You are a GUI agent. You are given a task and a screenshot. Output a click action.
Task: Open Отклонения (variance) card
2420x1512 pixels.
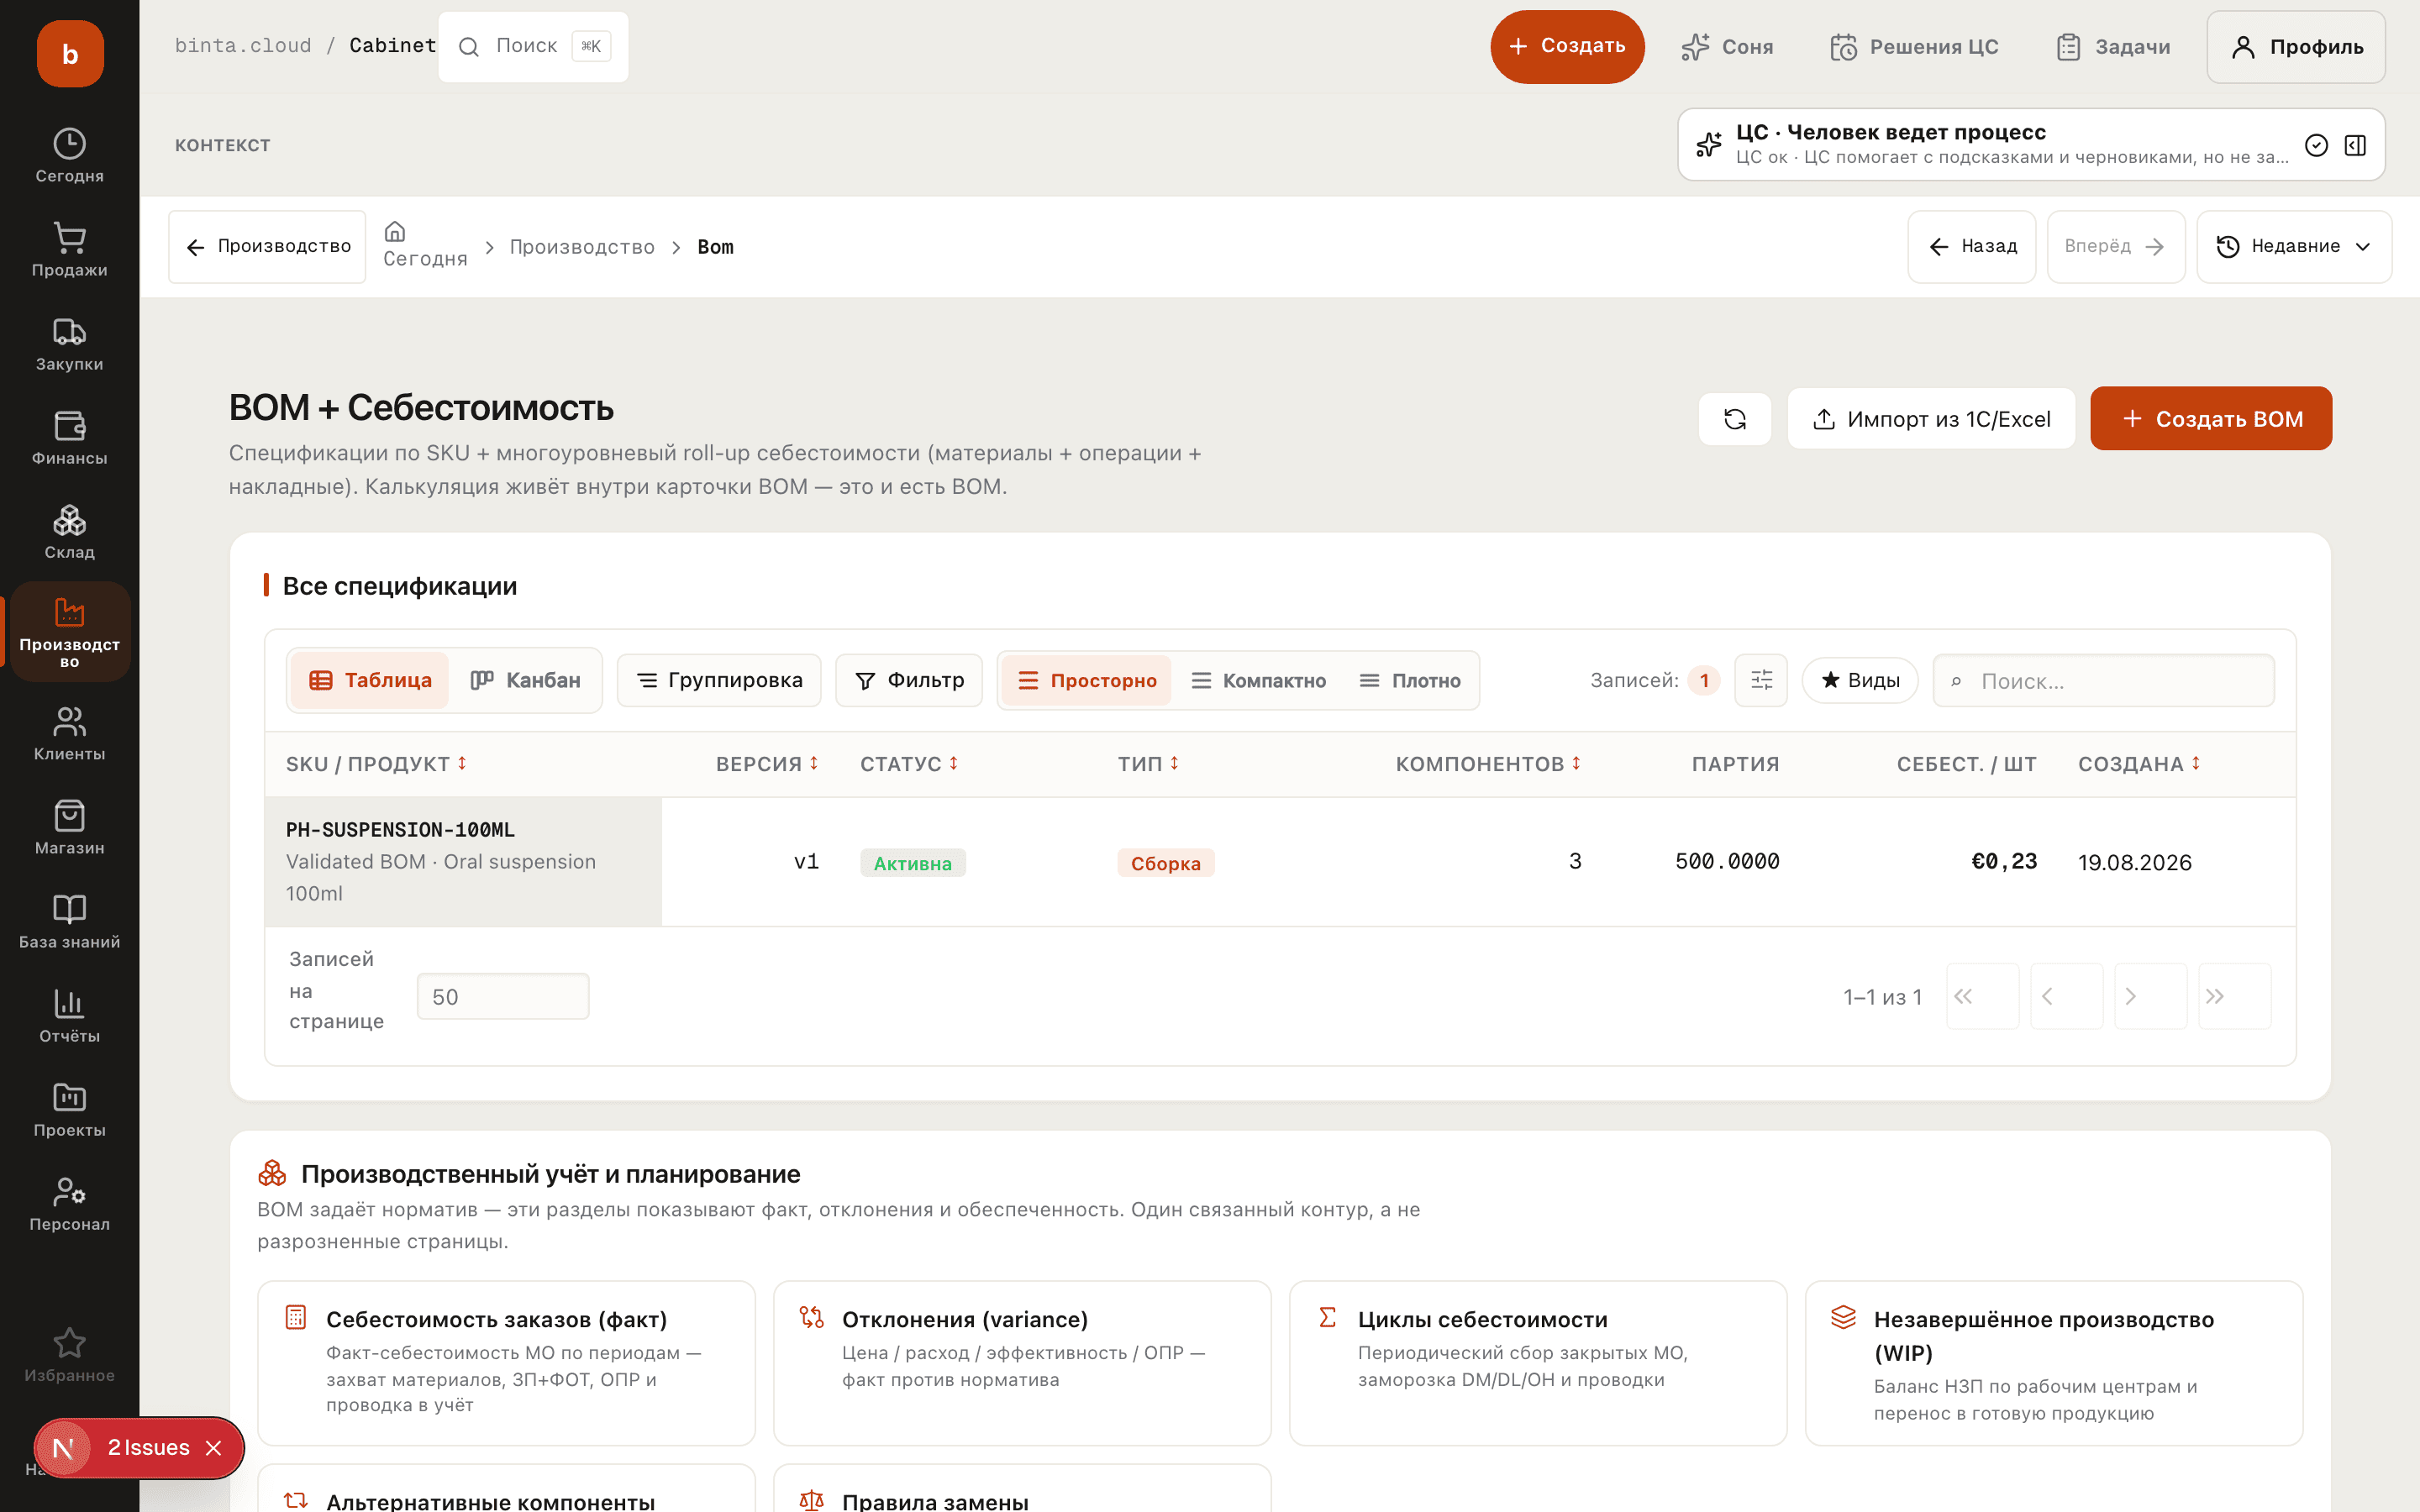coord(1022,1363)
